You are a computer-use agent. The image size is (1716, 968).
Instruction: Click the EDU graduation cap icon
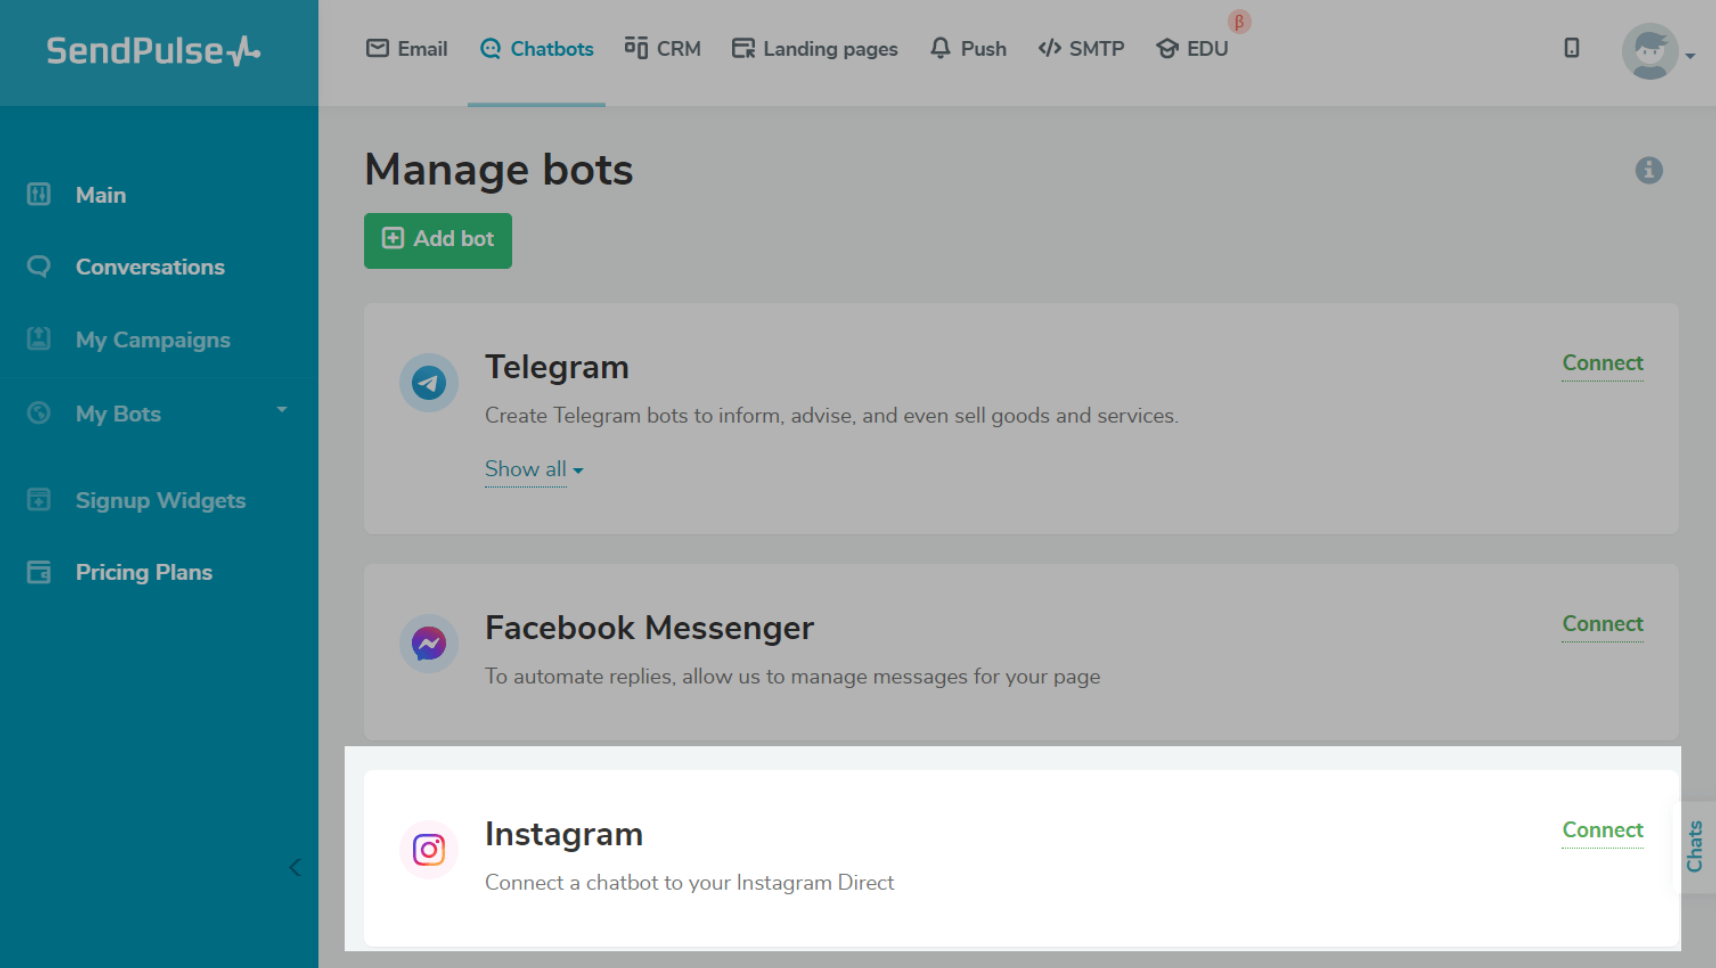1167,48
